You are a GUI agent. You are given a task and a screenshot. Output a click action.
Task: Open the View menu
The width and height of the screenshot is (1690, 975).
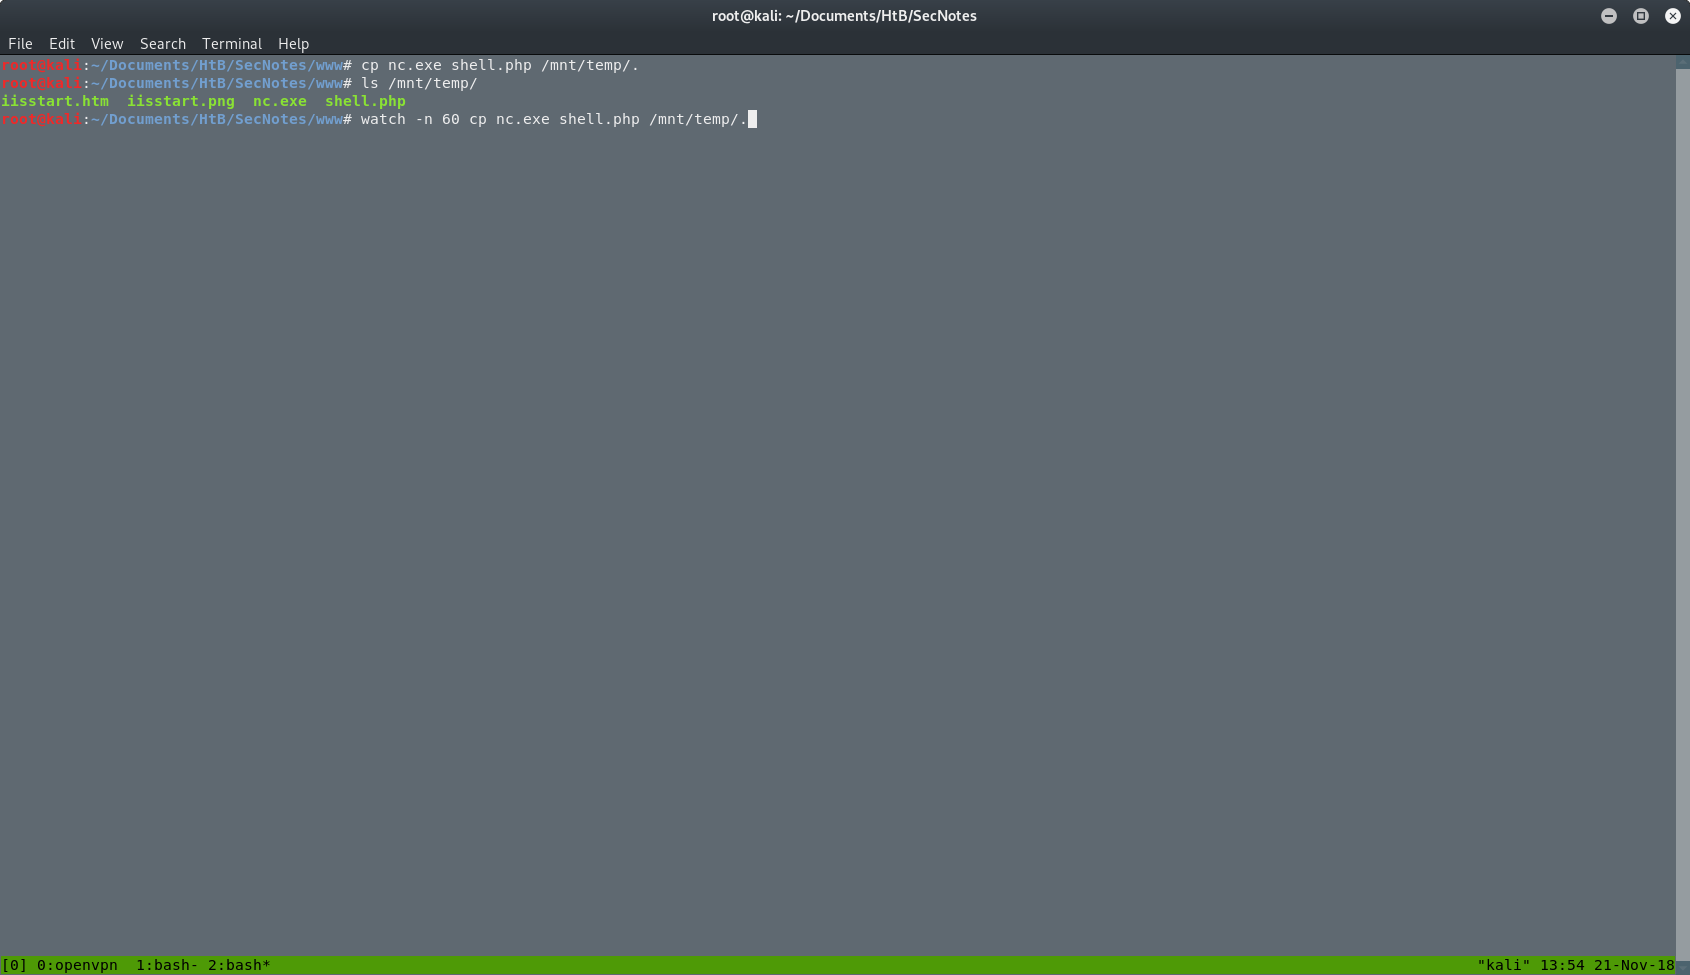106,43
